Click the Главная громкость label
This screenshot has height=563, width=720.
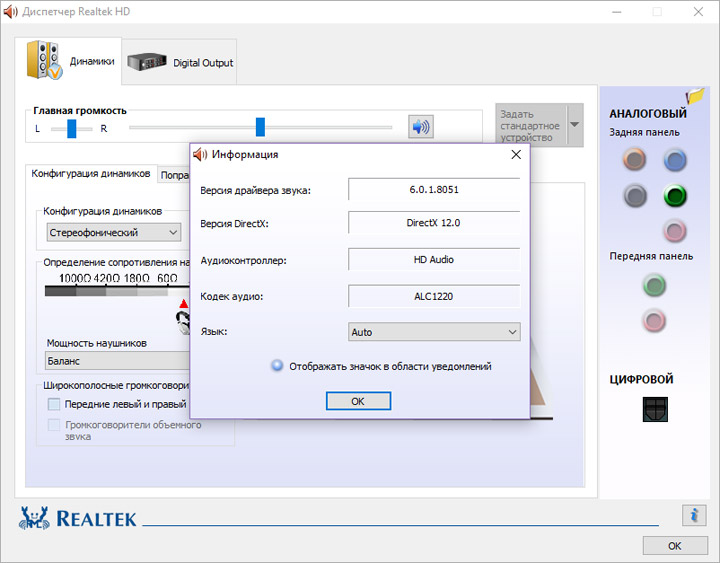coord(80,111)
